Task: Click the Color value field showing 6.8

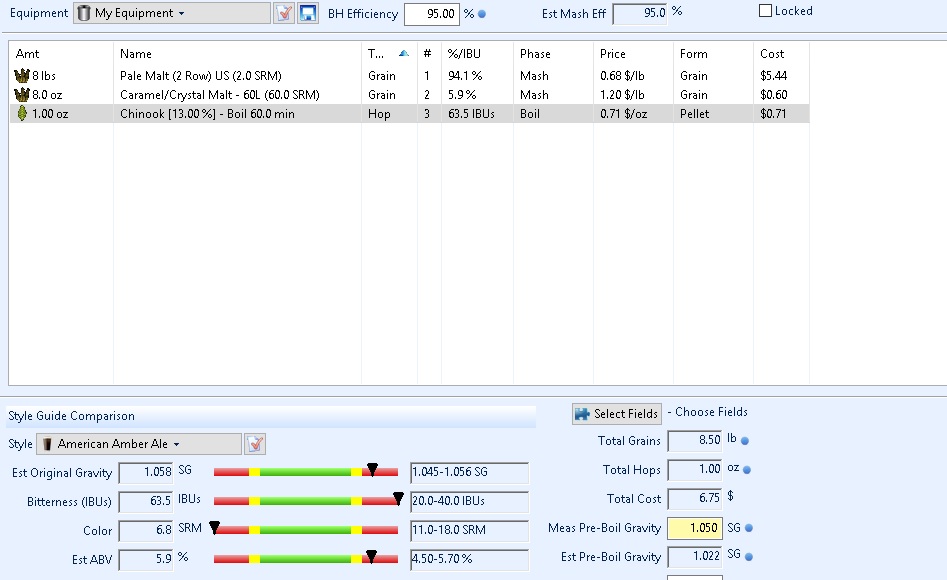Action: [x=146, y=530]
